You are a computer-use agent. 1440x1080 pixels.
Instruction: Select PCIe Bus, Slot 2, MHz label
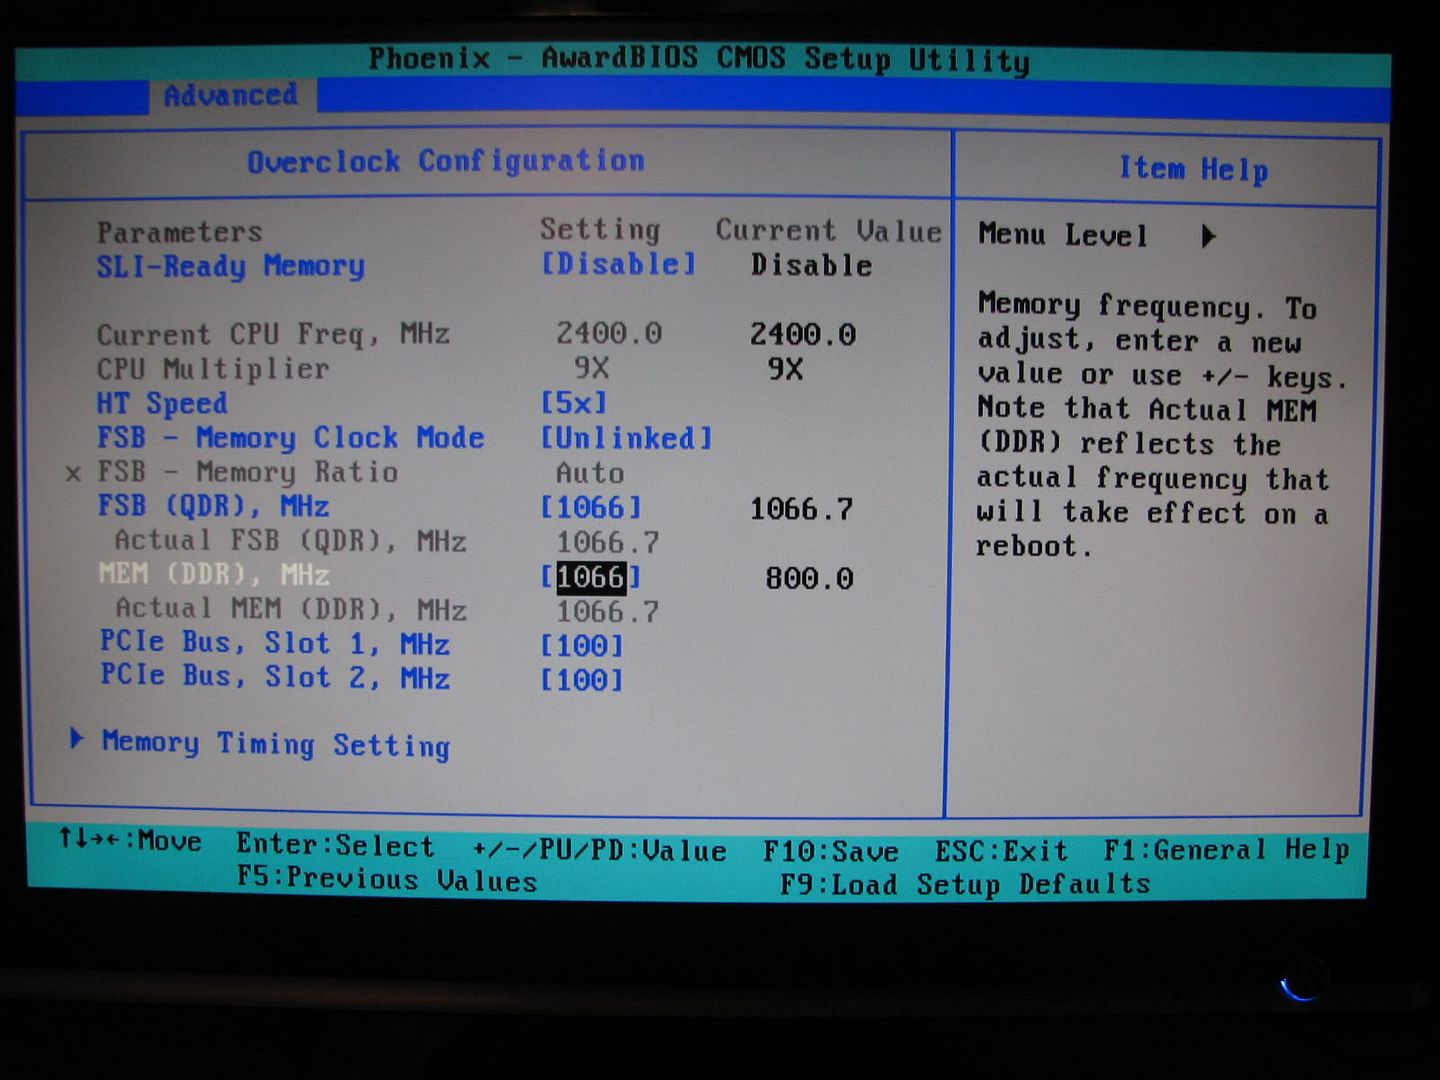[x=275, y=677]
